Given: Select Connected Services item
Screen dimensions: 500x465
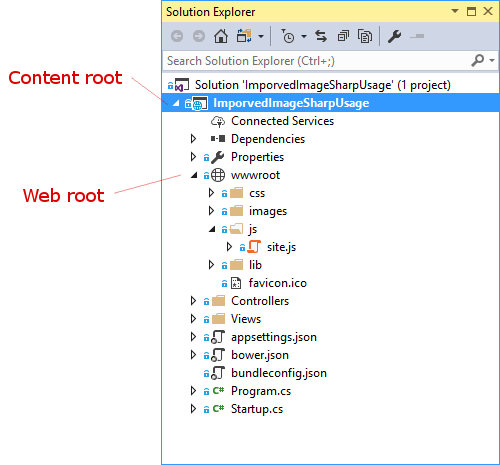Looking at the screenshot, I should 282,121.
